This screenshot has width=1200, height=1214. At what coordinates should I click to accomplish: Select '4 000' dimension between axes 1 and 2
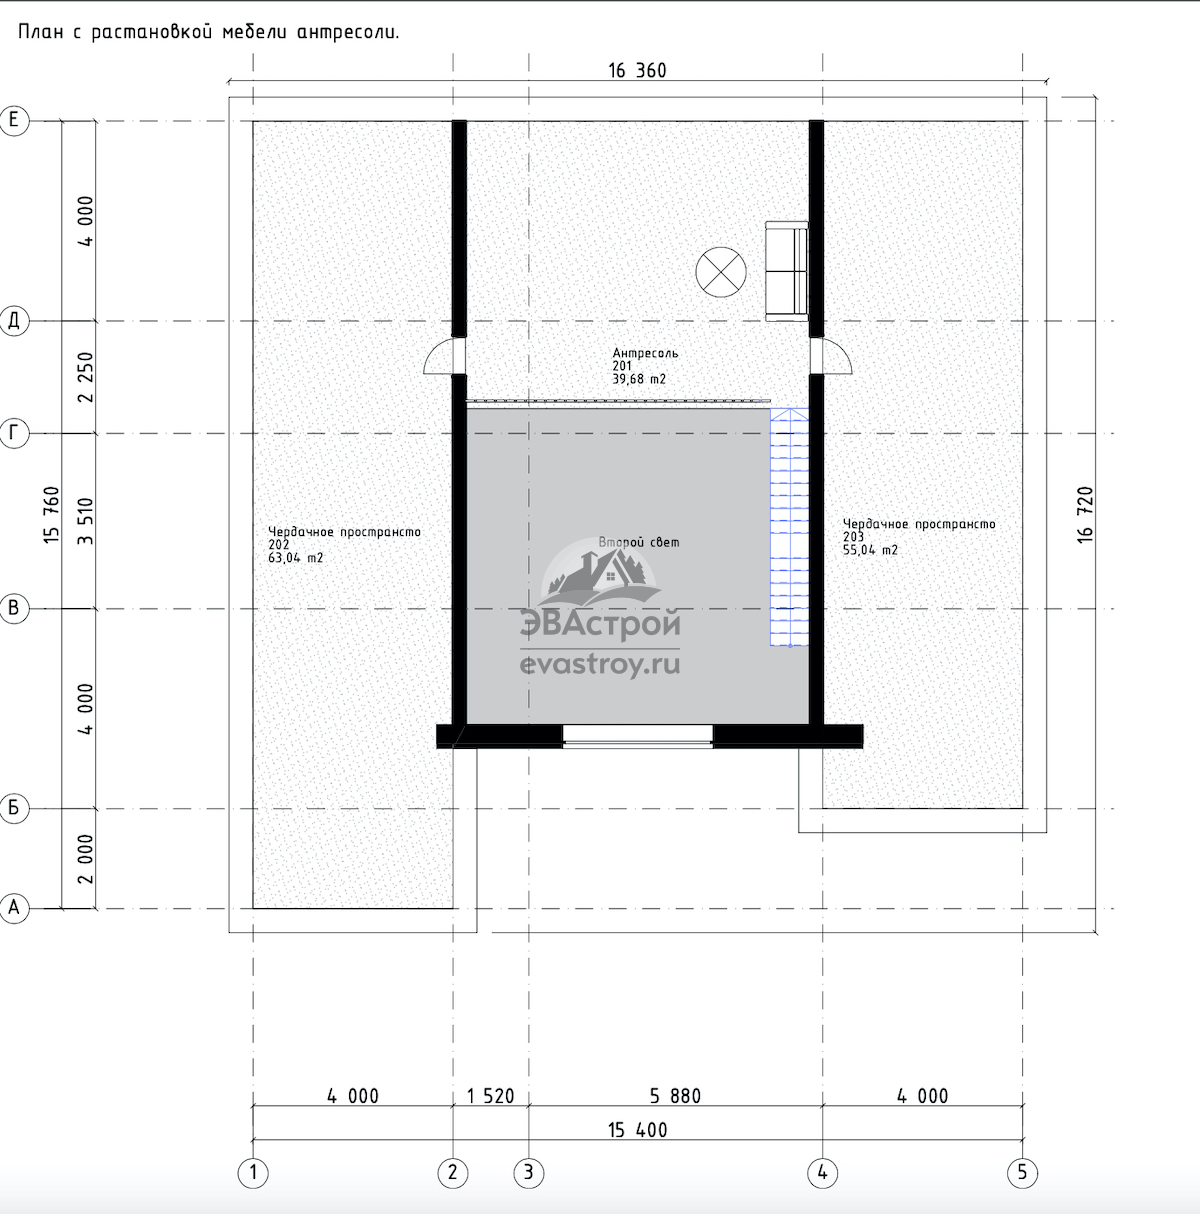(x=353, y=1096)
